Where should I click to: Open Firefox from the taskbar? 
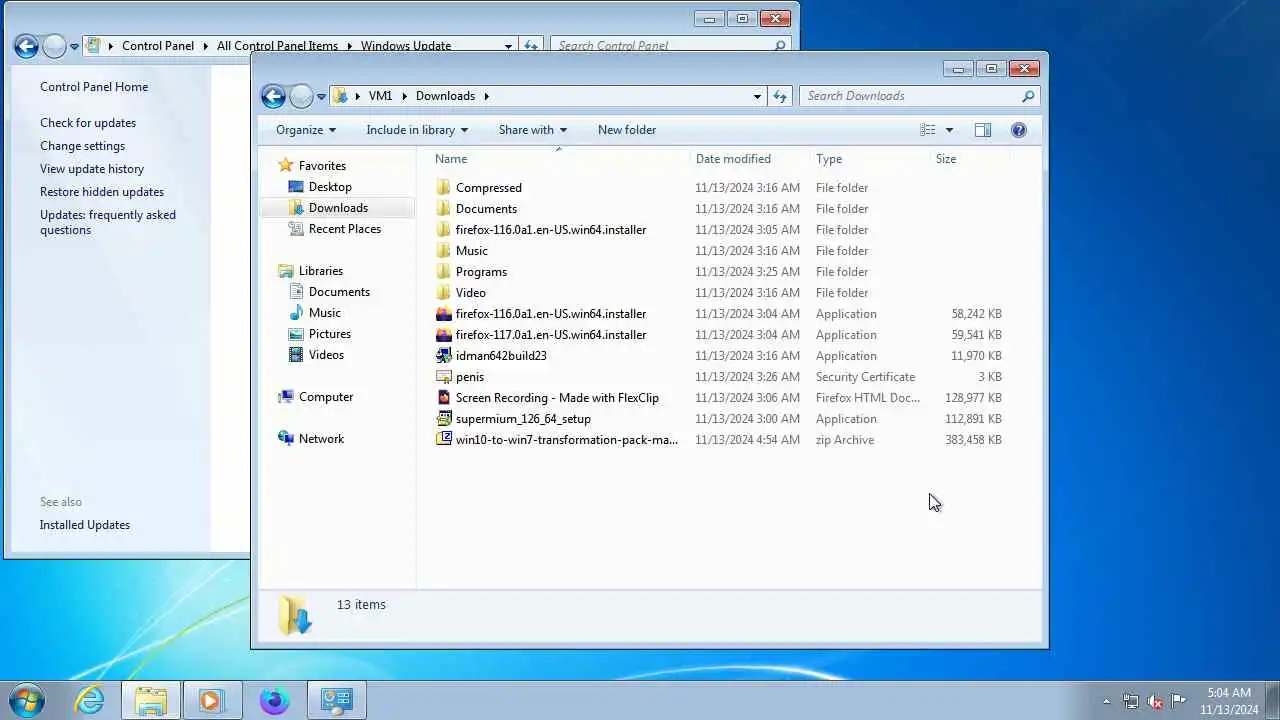pyautogui.click(x=274, y=701)
